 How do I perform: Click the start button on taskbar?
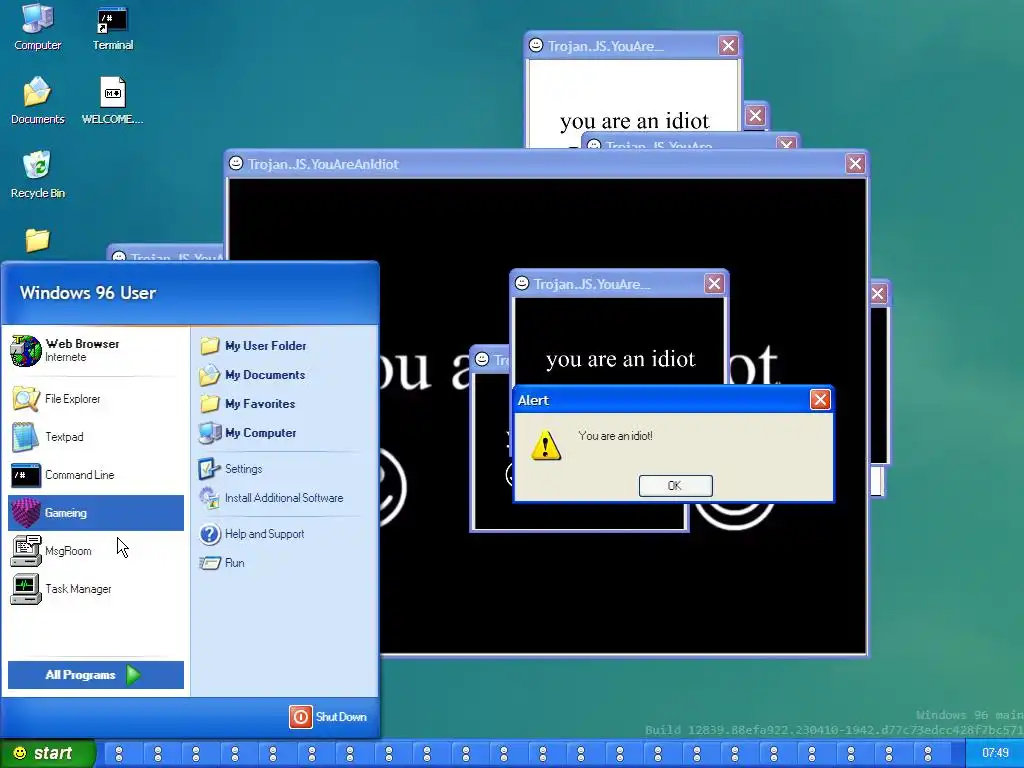48,753
